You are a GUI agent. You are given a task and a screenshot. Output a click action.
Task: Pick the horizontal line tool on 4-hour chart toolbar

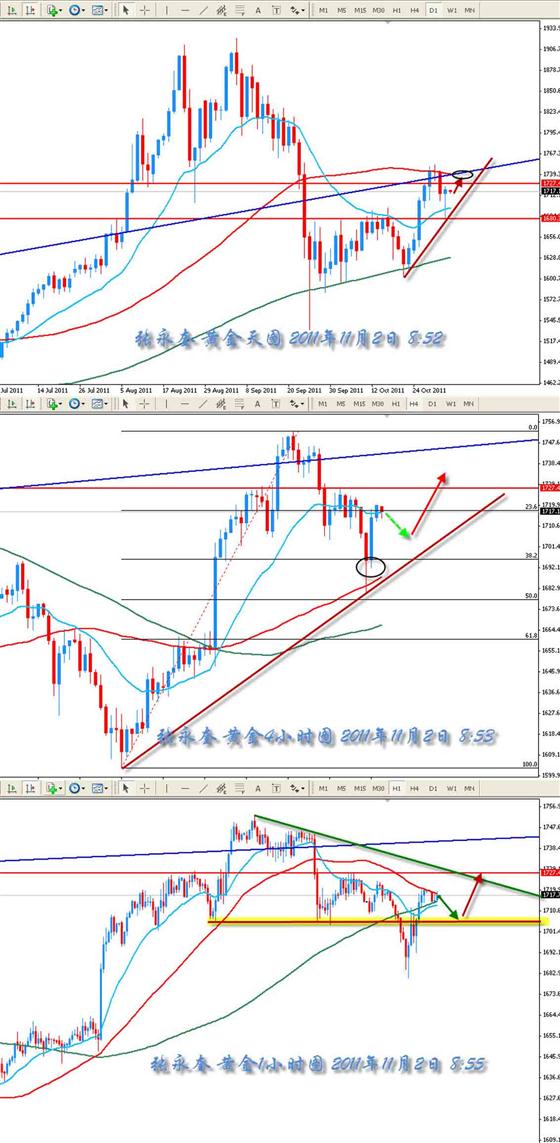tap(185, 403)
